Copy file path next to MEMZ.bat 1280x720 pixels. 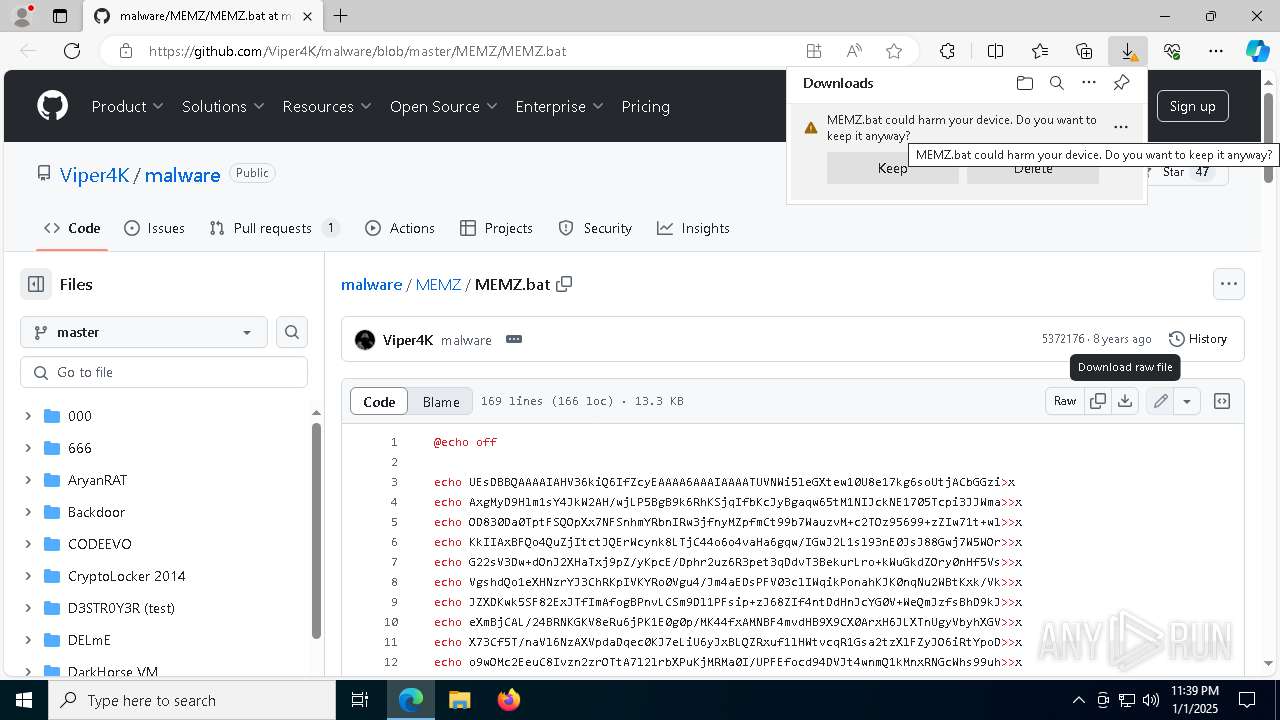coord(564,284)
